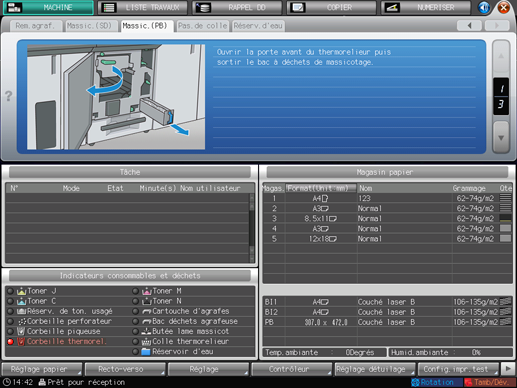Image resolution: width=517 pixels, height=388 pixels.
Task: Switch to the Massic.(SD) tab
Action: coord(90,26)
